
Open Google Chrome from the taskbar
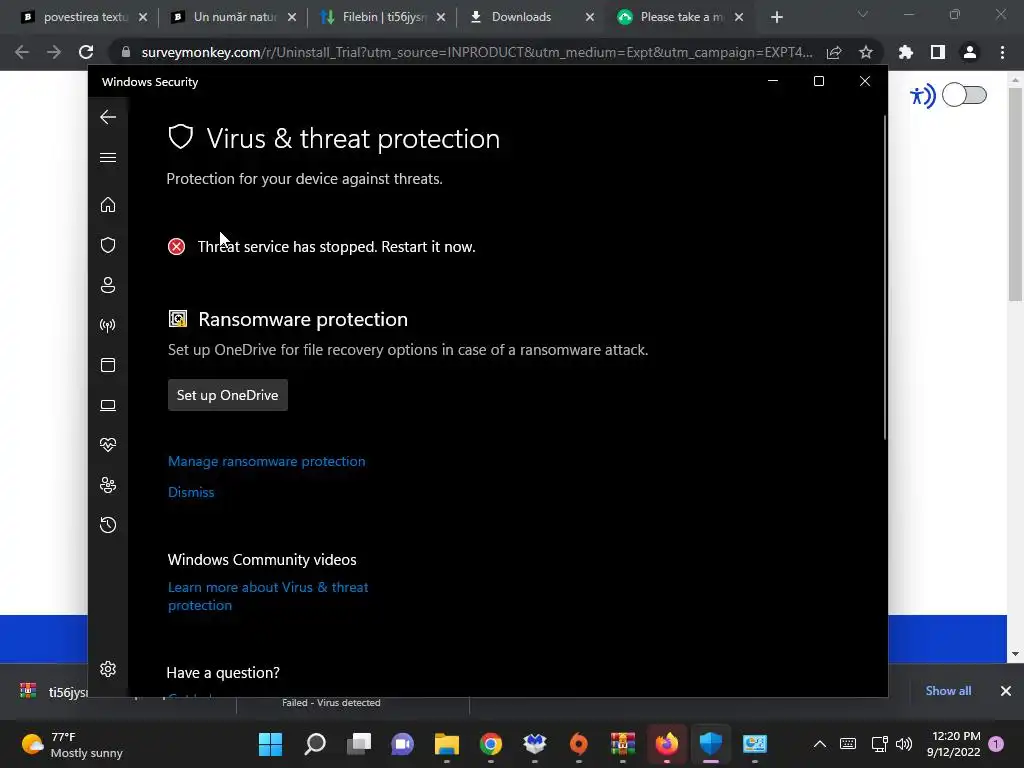pos(490,744)
